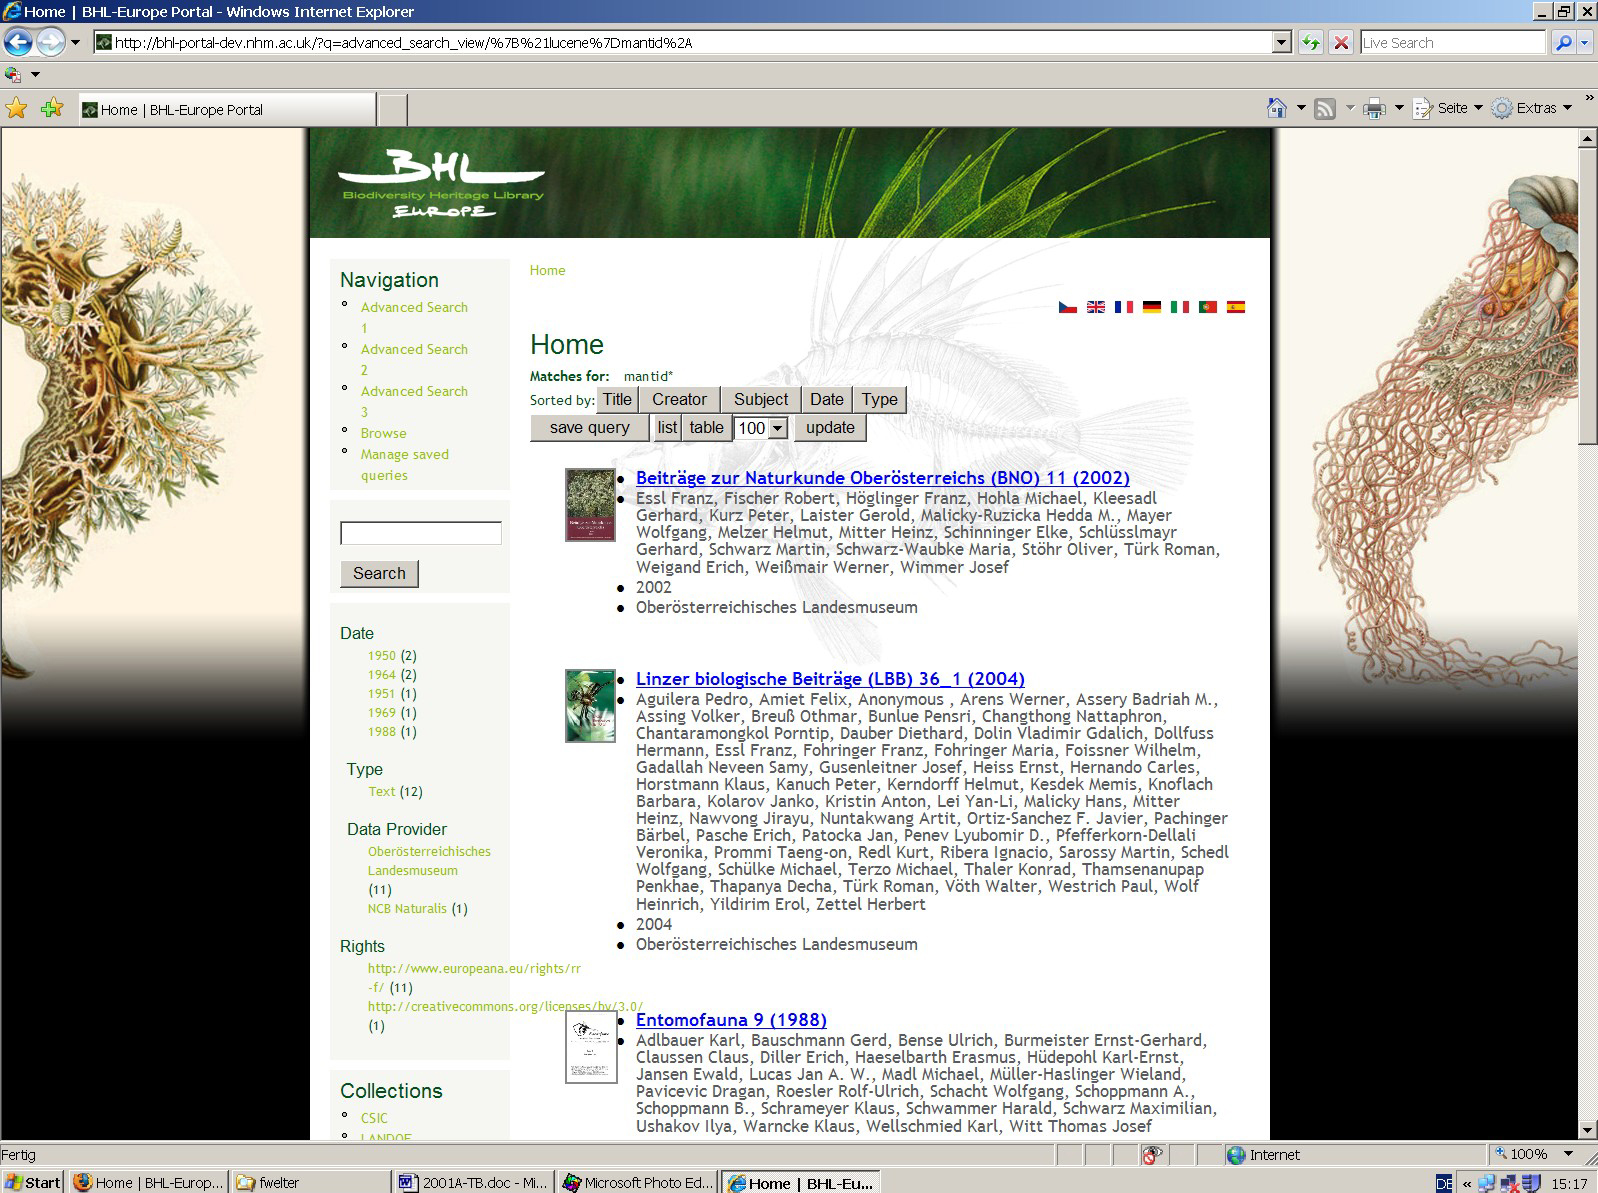Expand the address bar URL dropdown
Screen dimensions: 1598x1193
point(1282,42)
